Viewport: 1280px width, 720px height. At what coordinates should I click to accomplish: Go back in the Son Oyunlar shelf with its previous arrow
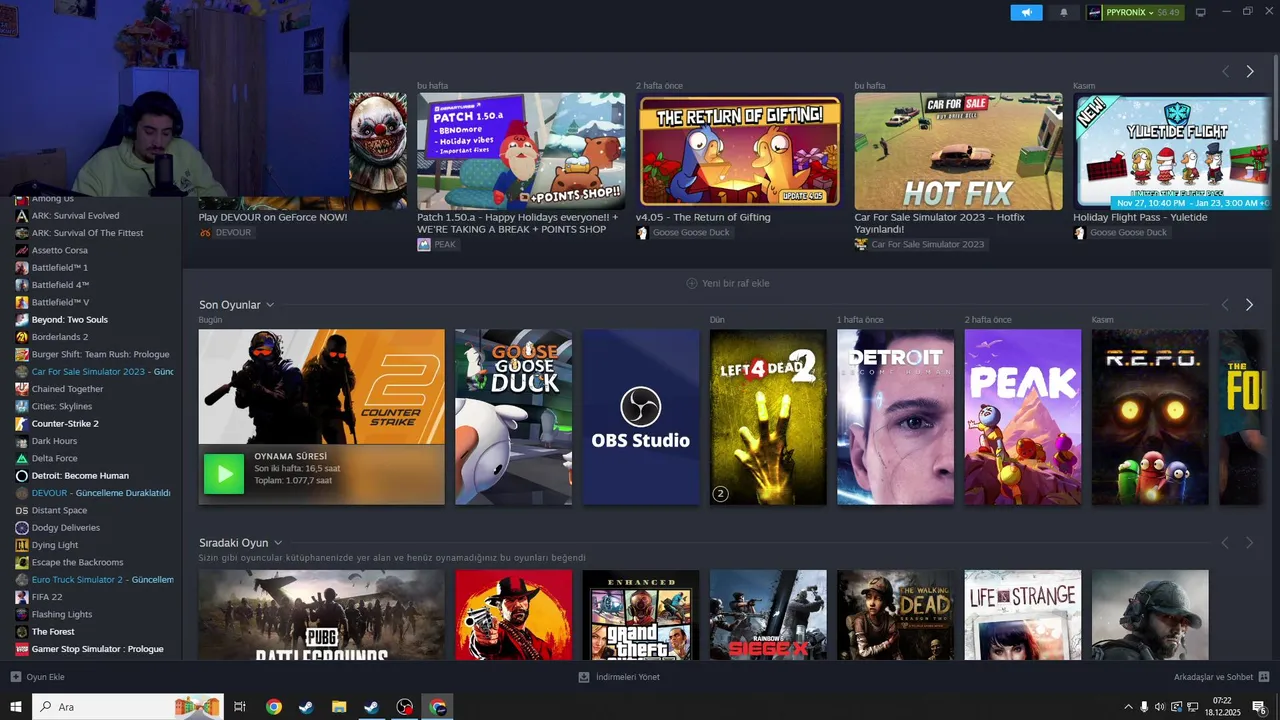click(1226, 305)
